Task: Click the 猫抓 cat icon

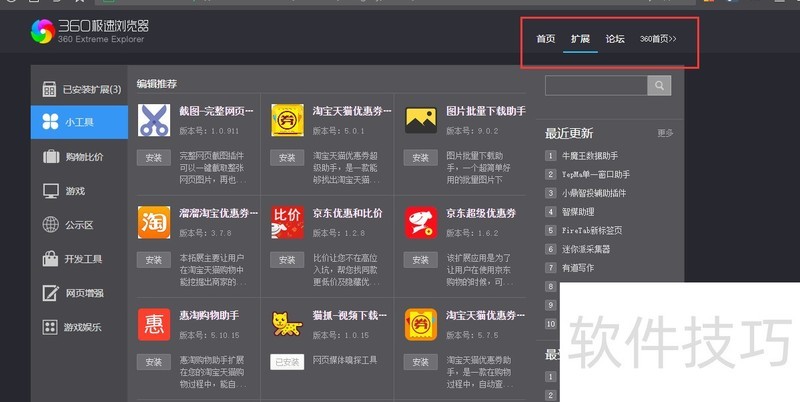Action: click(x=287, y=324)
